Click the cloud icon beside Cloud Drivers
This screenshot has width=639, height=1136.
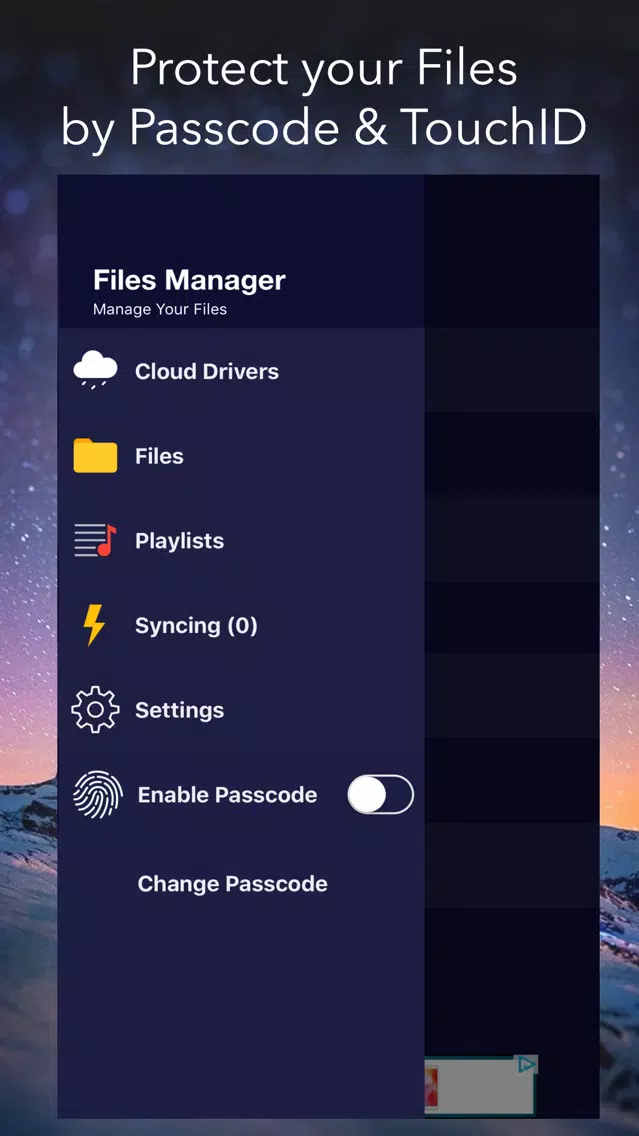(95, 369)
